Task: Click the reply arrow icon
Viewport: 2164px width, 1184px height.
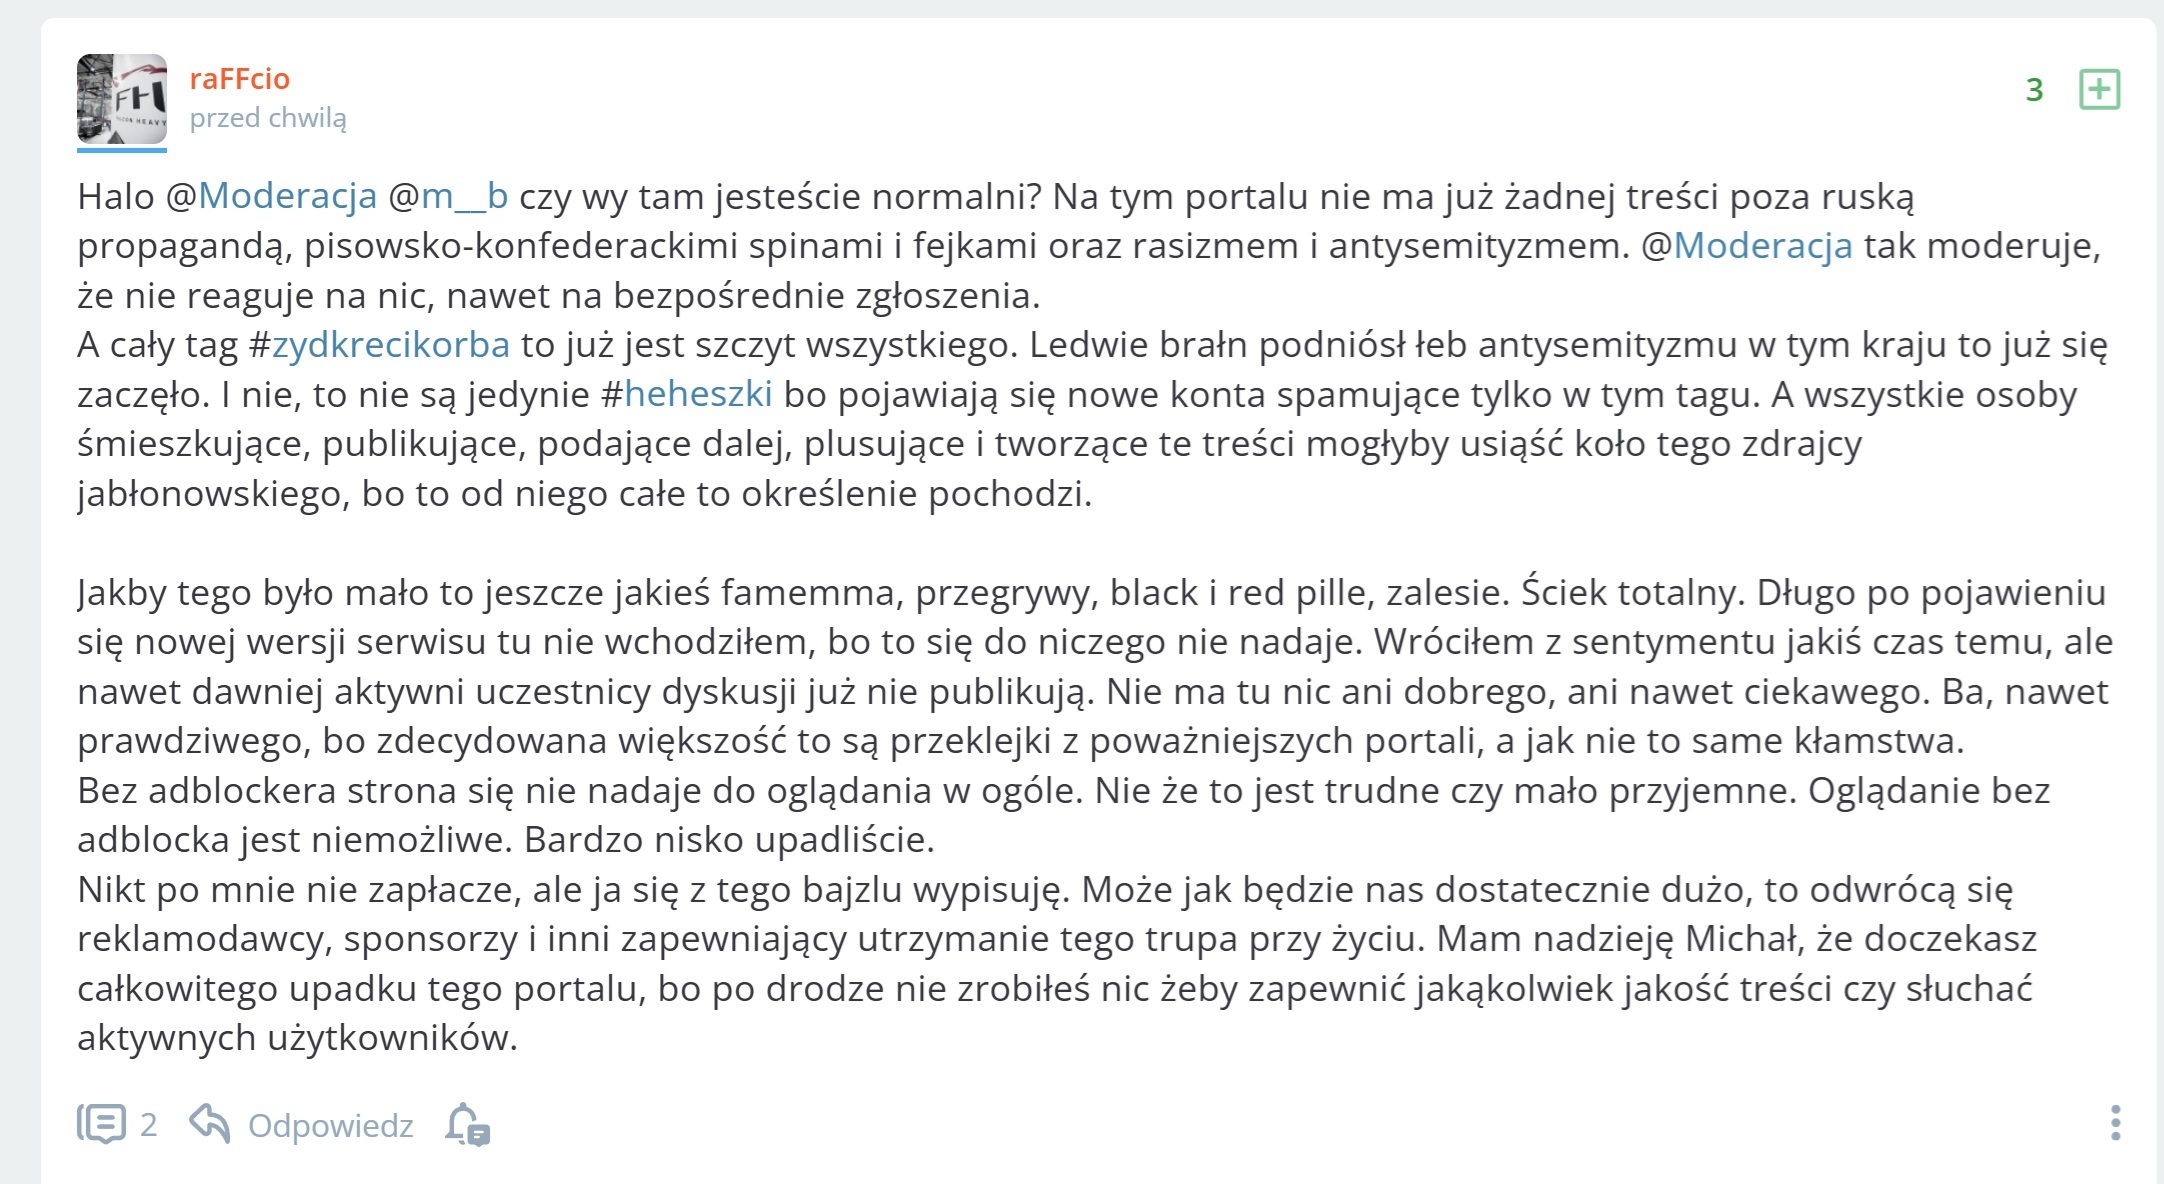Action: tap(210, 1123)
